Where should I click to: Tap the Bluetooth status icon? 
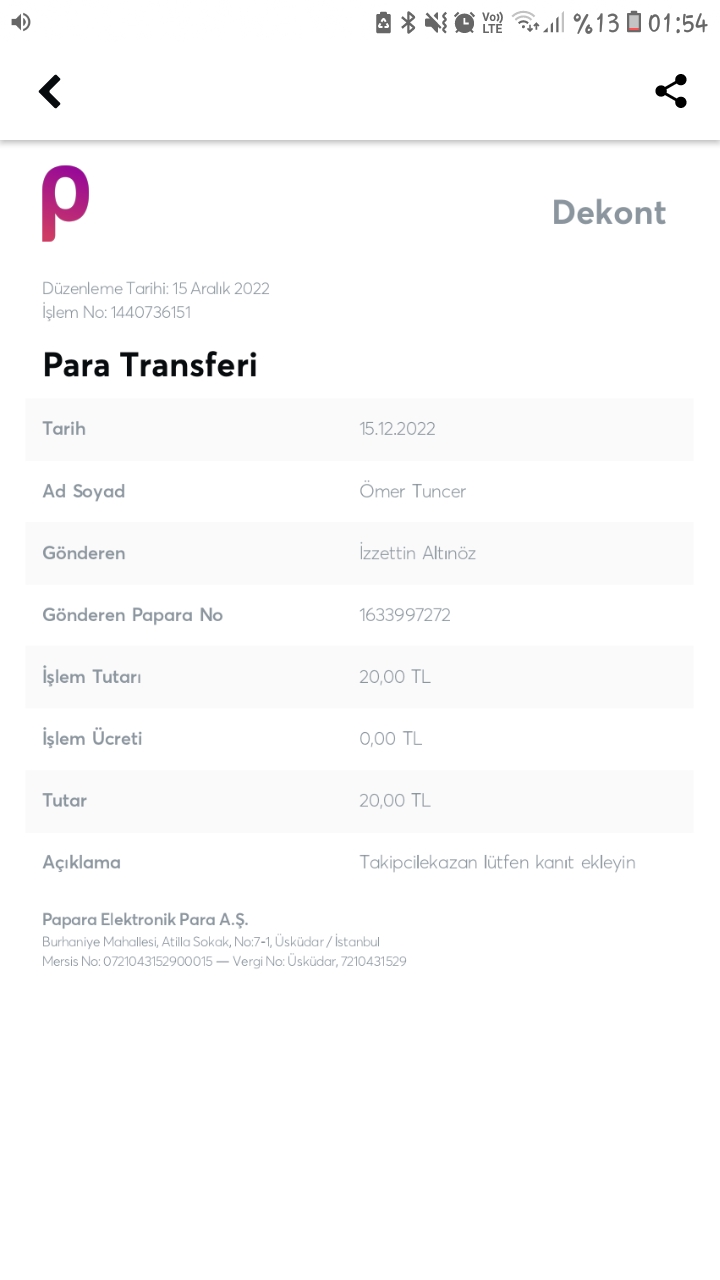(408, 22)
